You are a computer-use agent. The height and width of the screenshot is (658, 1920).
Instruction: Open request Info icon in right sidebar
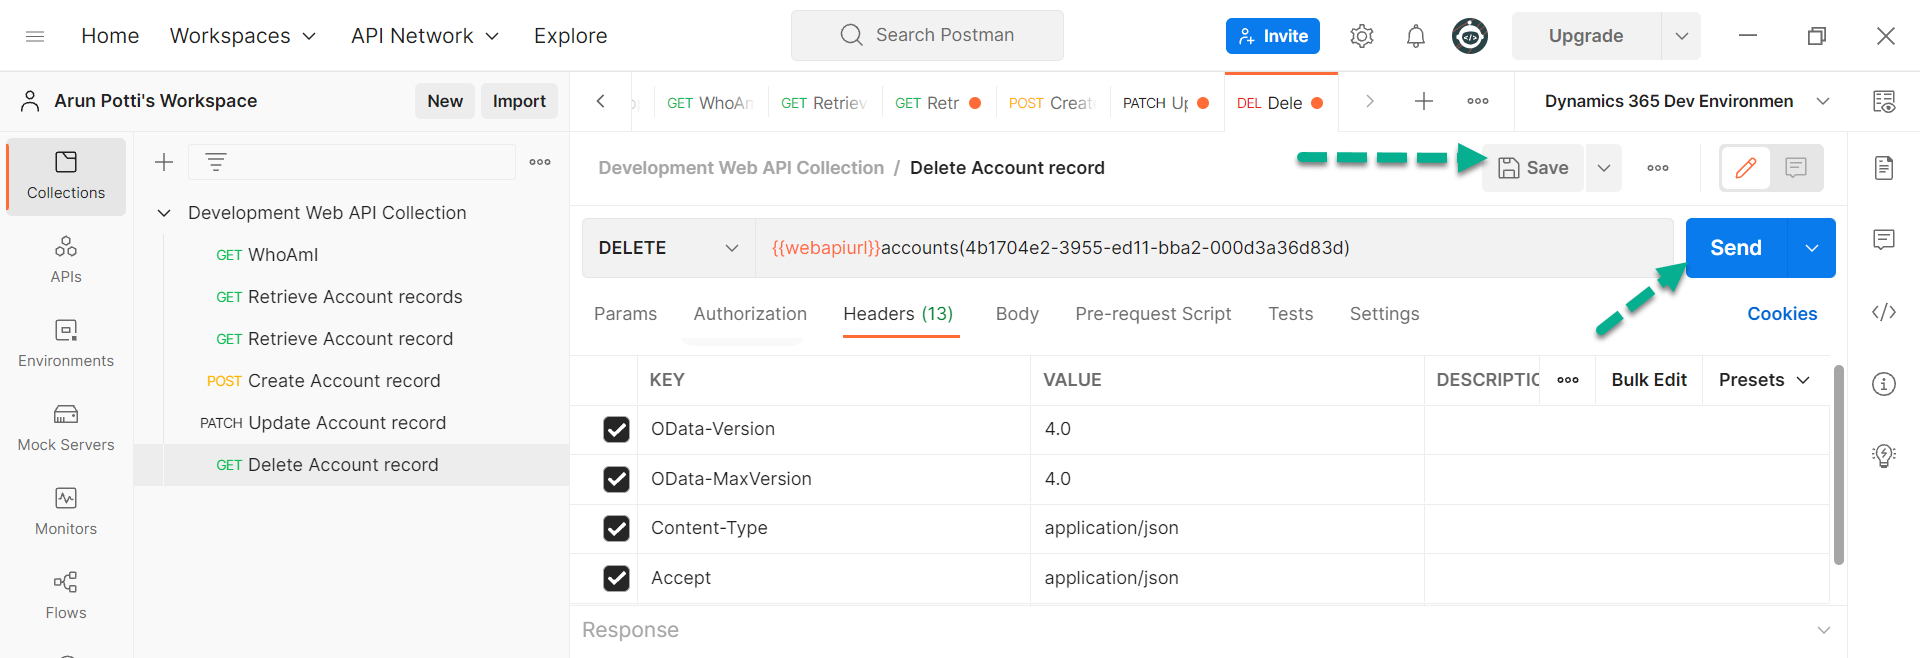coord(1884,384)
